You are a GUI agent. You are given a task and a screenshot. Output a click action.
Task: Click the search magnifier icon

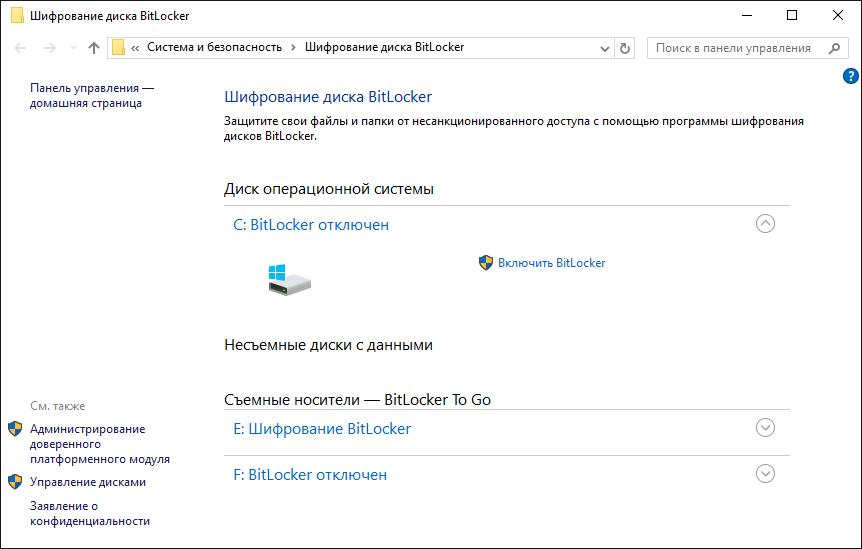834,48
